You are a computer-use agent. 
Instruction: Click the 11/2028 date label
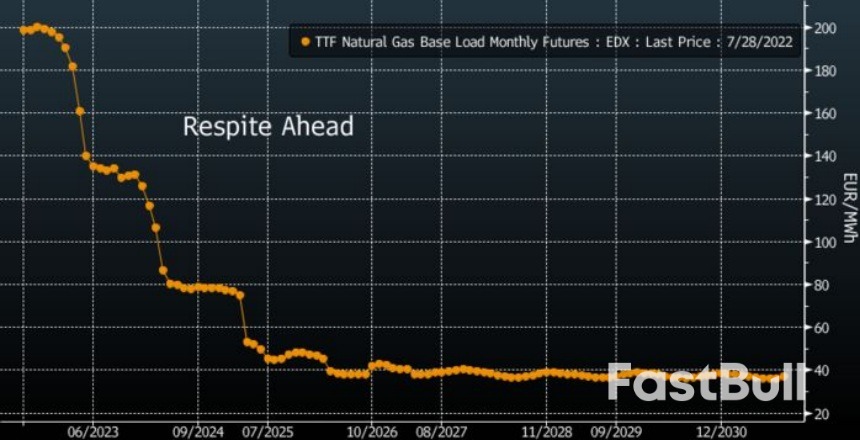click(547, 431)
